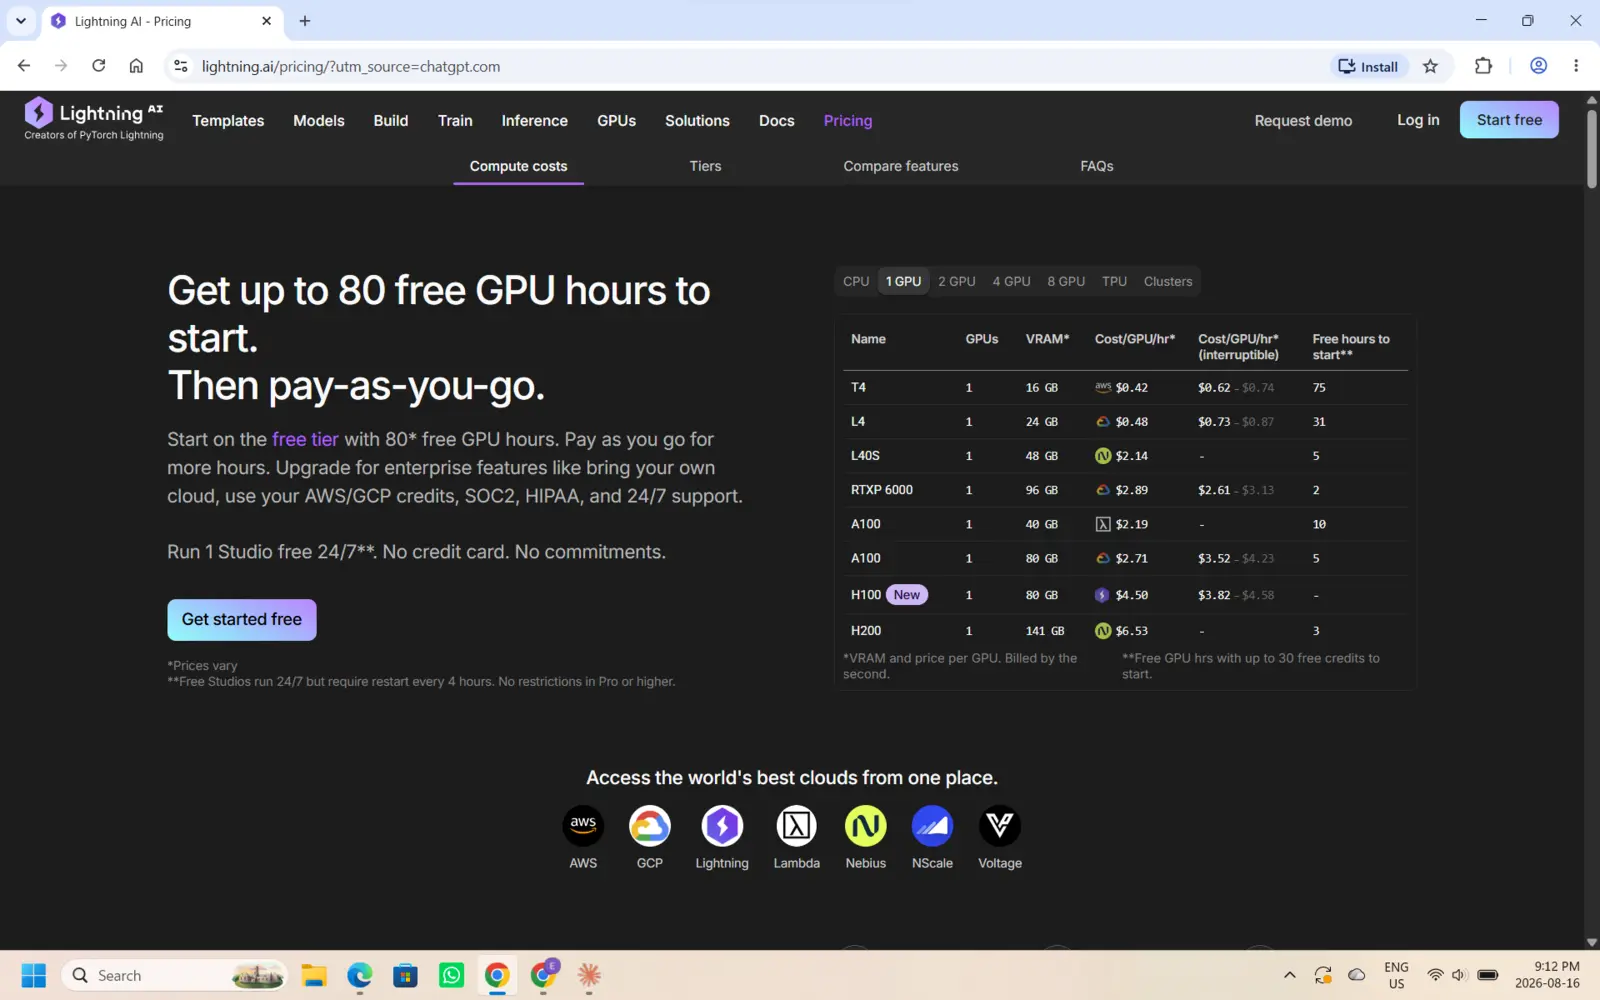Open File Explorer from the taskbar
Screen dimensions: 1600x1000
point(314,975)
